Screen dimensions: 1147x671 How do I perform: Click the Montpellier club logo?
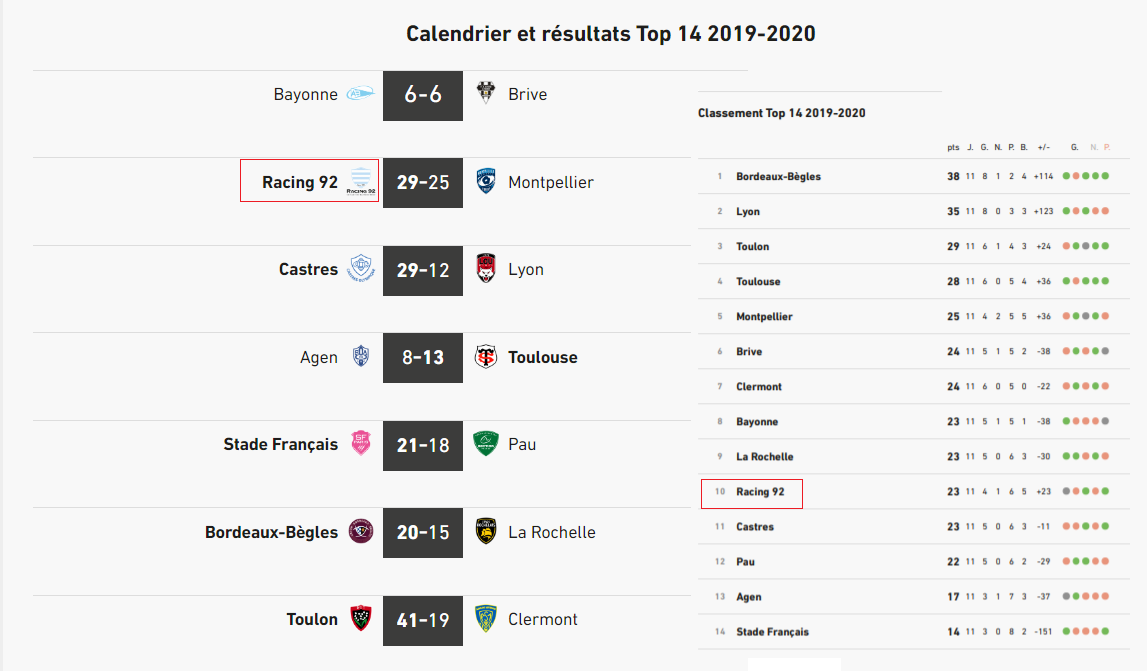[486, 182]
